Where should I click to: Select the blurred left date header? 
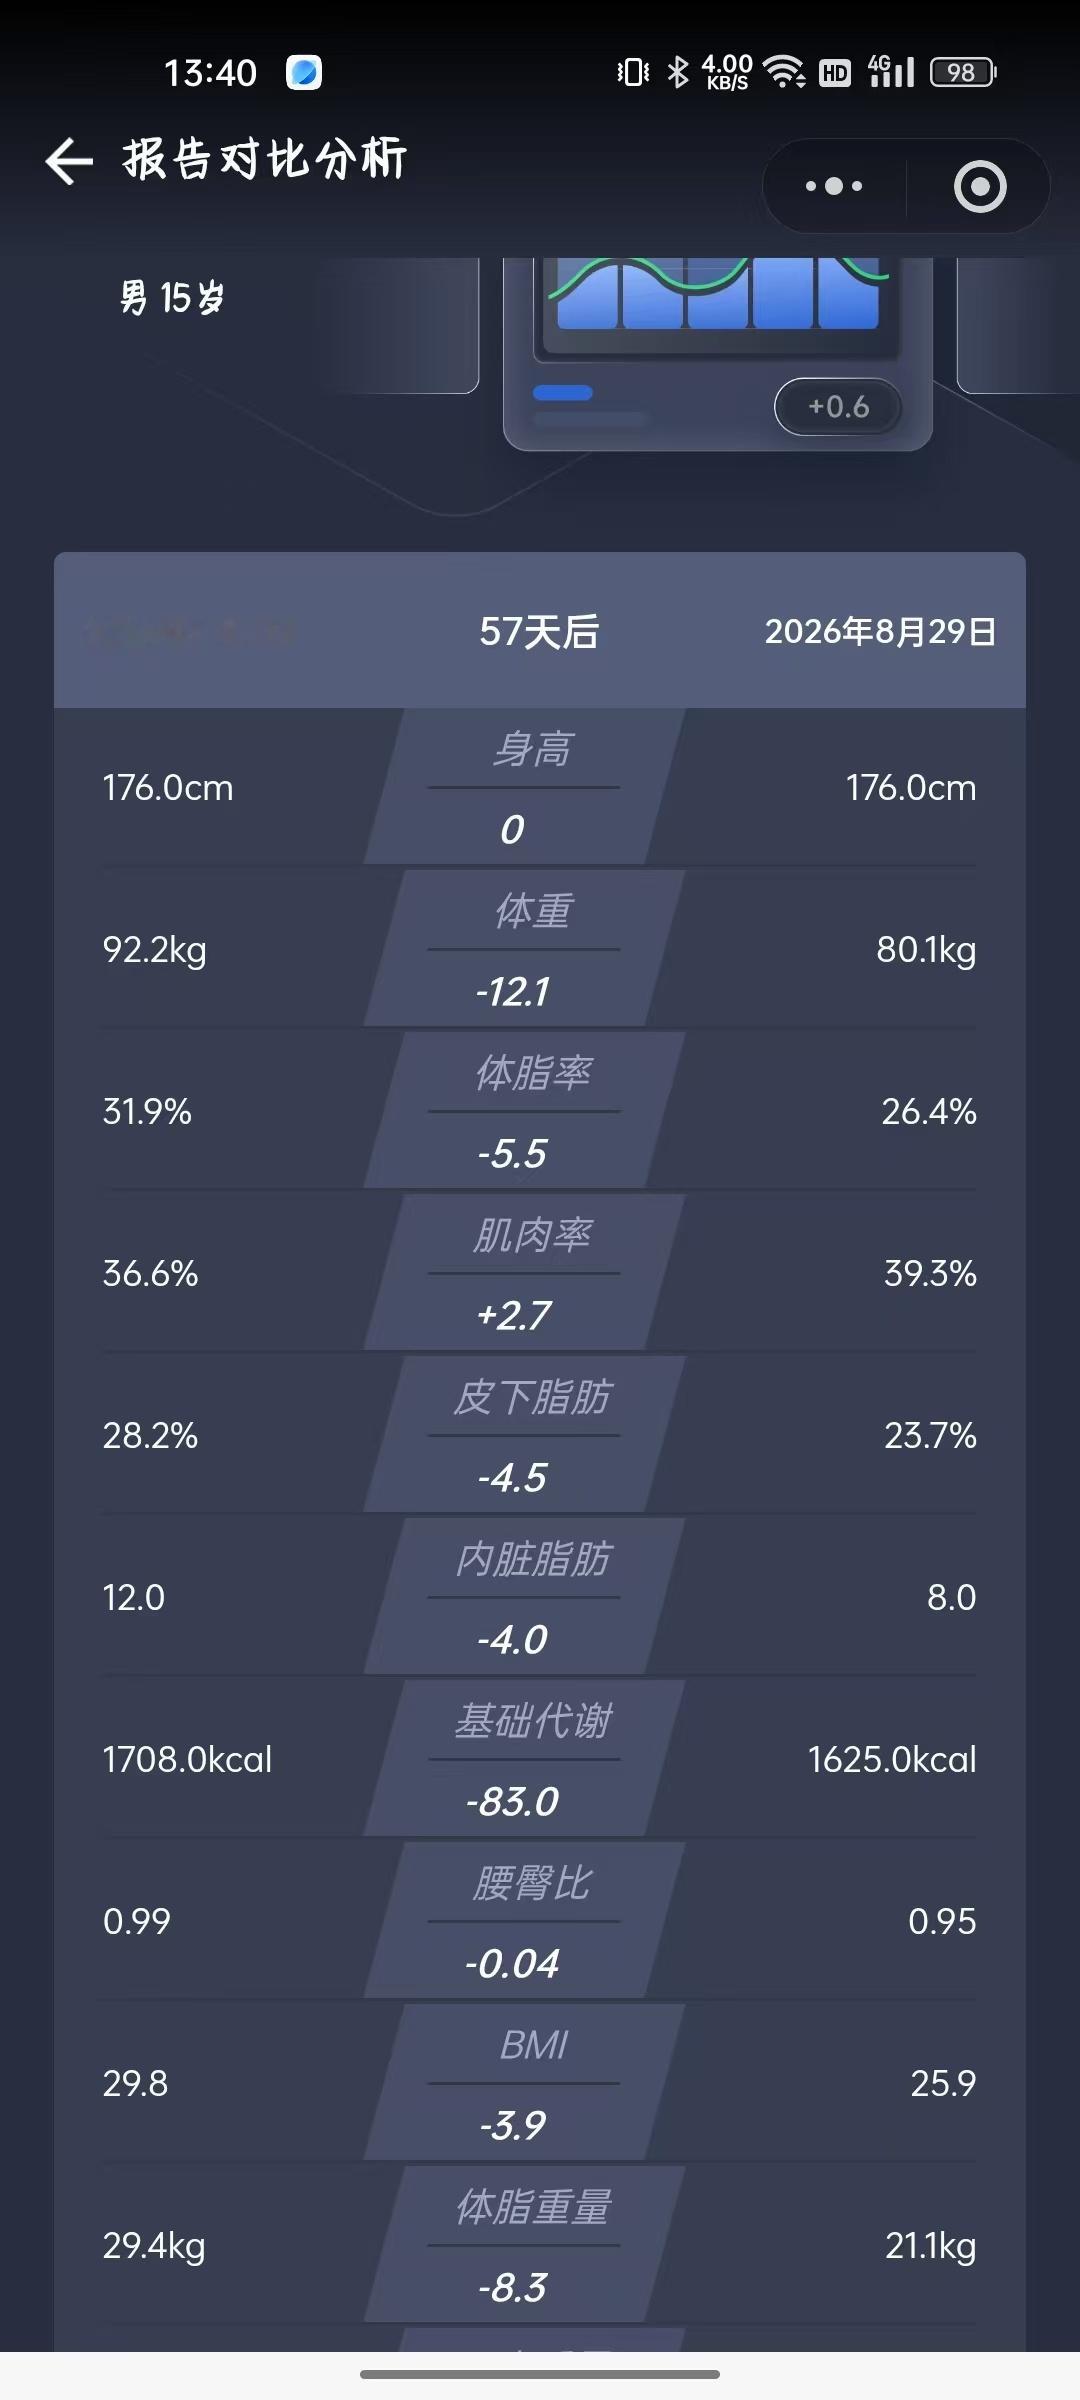pos(190,632)
